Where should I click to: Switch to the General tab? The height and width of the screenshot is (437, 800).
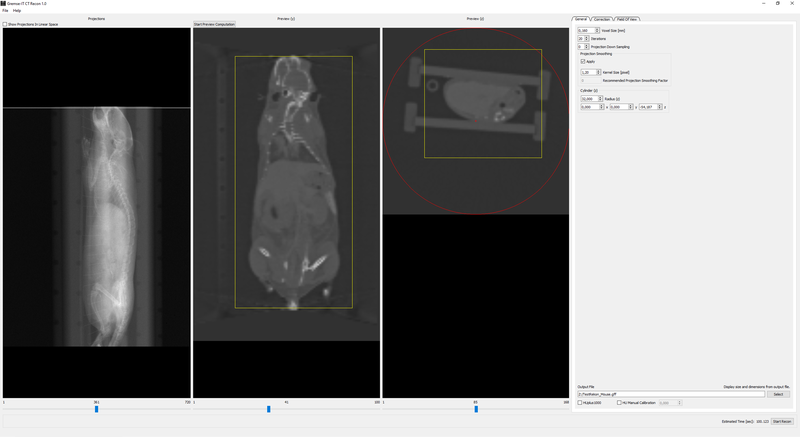point(581,19)
